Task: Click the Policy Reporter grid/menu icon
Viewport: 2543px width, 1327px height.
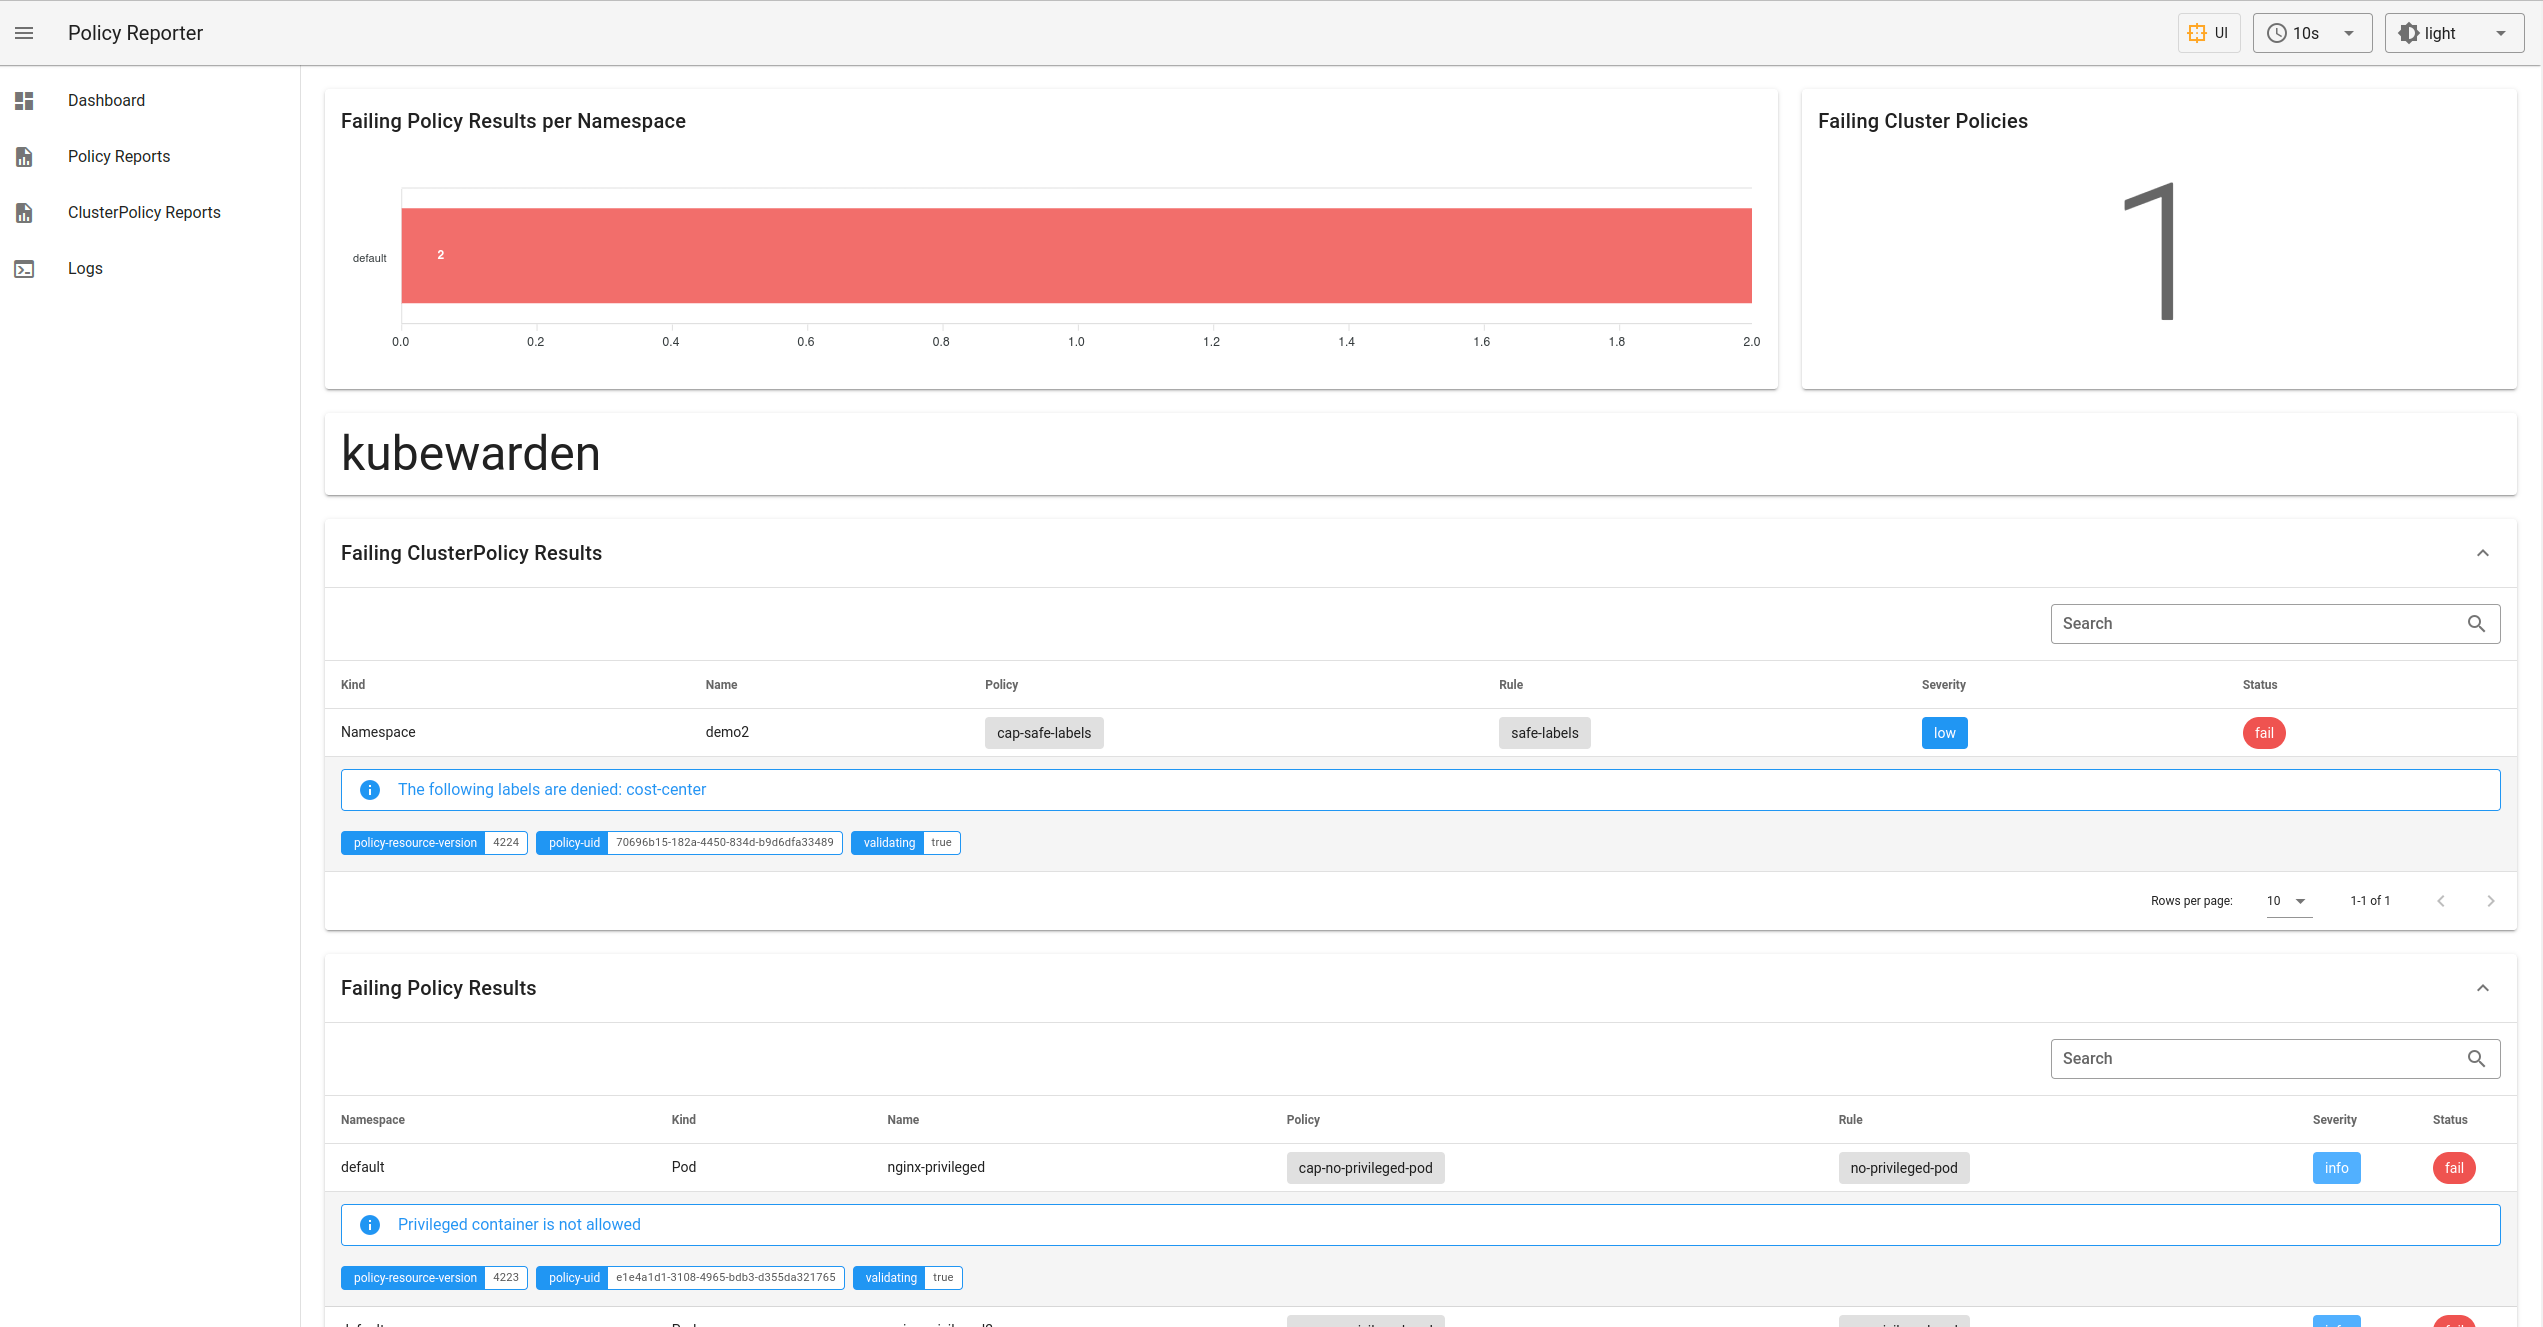Action: (x=25, y=32)
